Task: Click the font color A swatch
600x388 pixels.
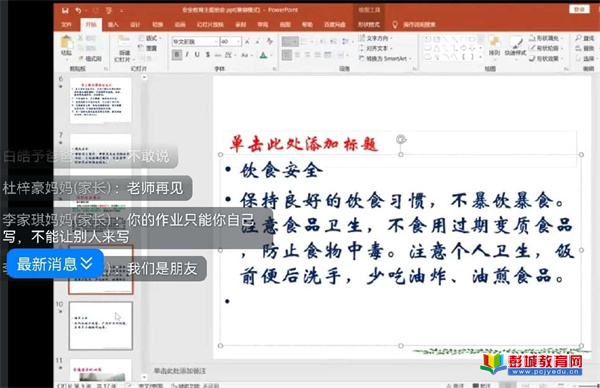Action: tap(263, 55)
